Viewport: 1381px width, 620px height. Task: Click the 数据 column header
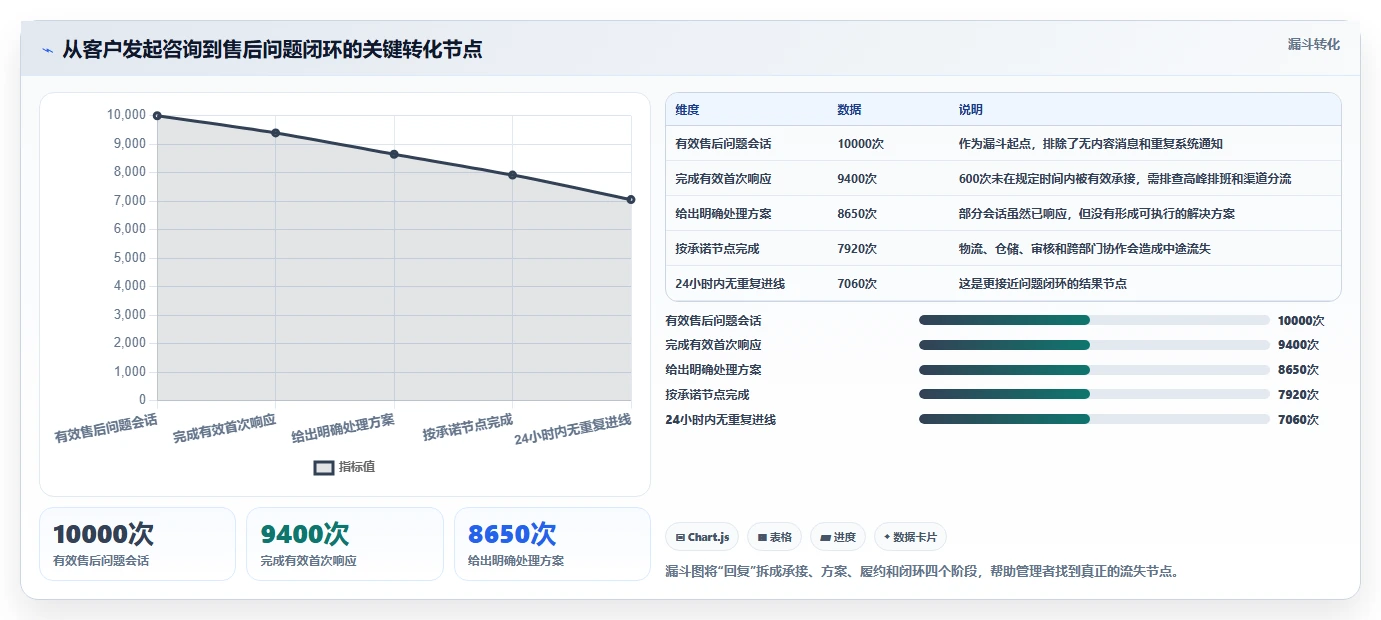[849, 110]
